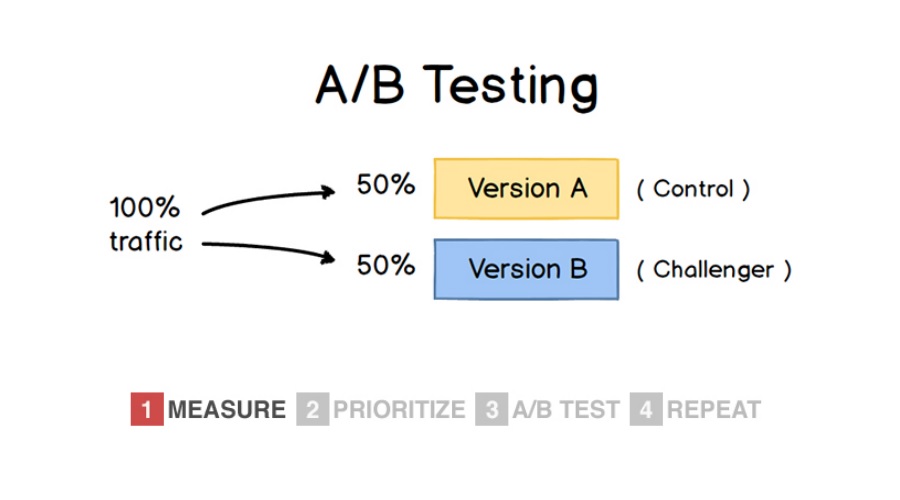The height and width of the screenshot is (500, 900).
Task: Click the ( Challenger ) label
Action: point(714,270)
